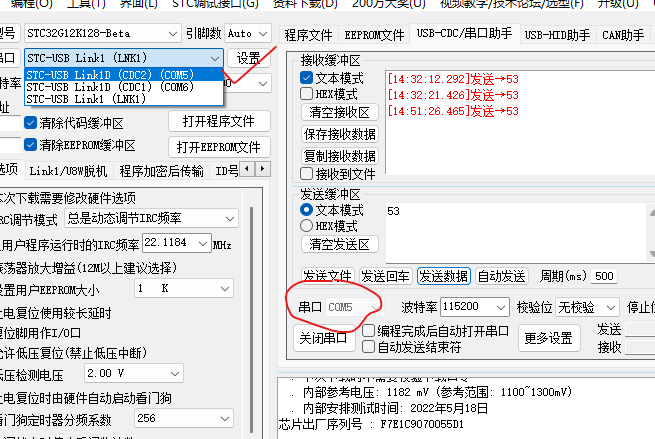Click 打开EEPROM文件 button
Image resolution: width=655 pixels, height=439 pixels.
pos(219,147)
